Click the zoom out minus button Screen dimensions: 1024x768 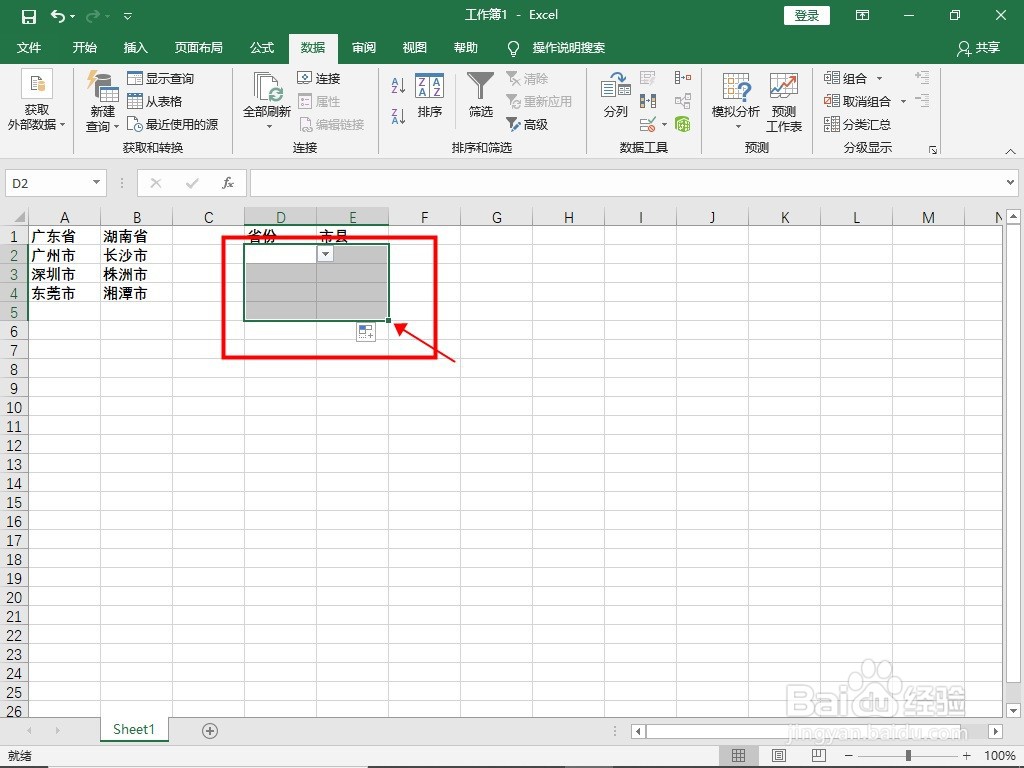[849, 756]
